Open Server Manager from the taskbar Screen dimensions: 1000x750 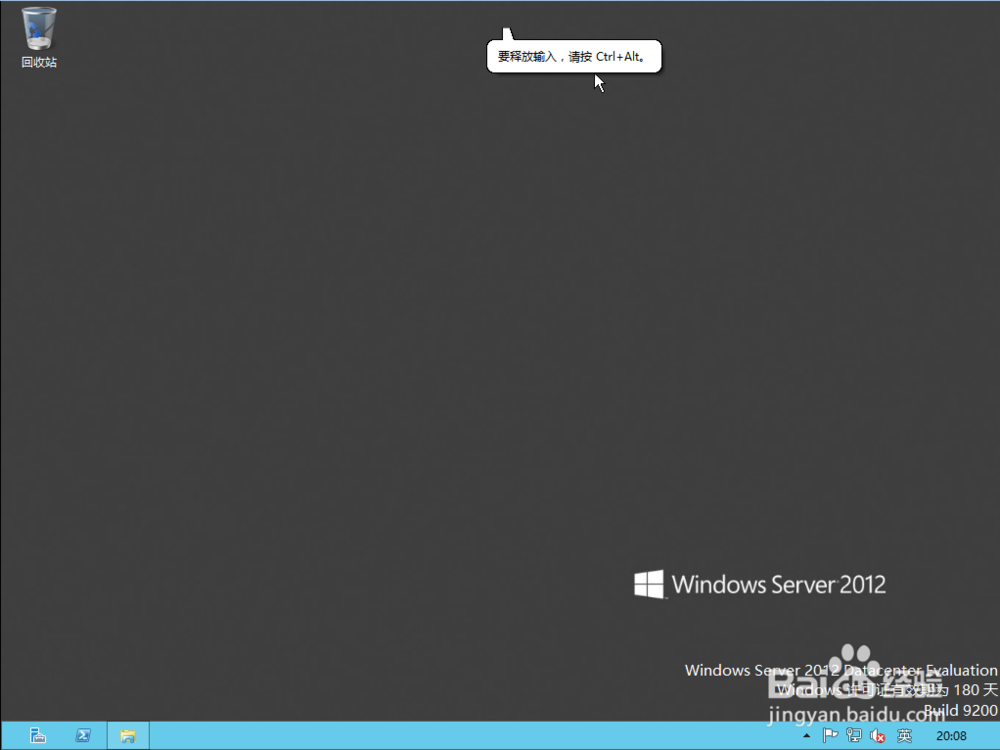[38, 735]
